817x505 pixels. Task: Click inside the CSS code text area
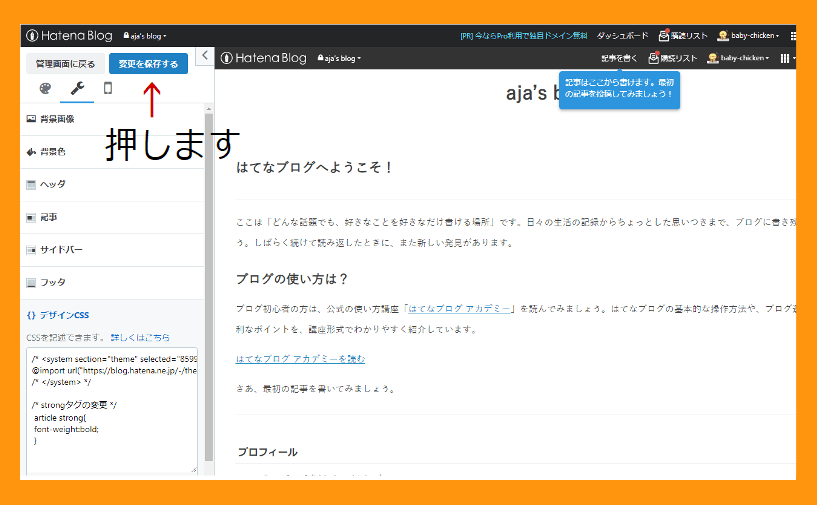click(x=112, y=410)
